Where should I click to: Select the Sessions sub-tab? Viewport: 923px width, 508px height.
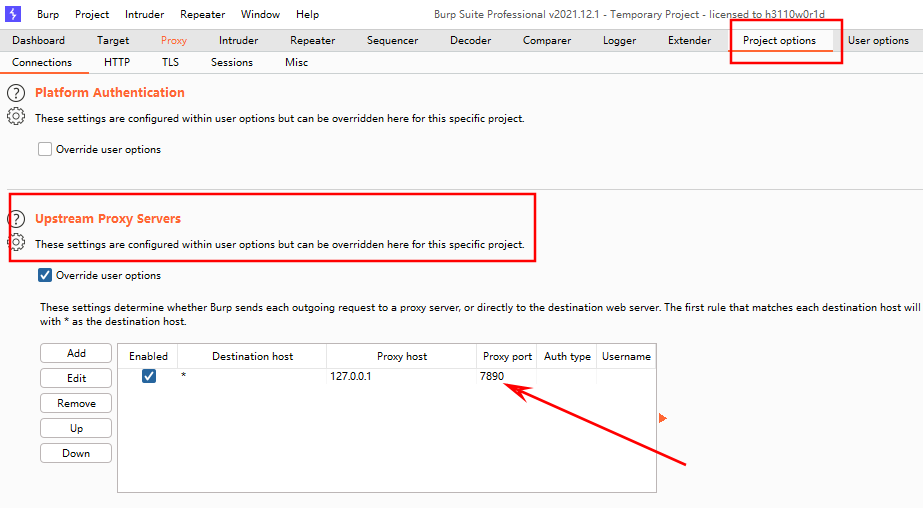(x=232, y=62)
